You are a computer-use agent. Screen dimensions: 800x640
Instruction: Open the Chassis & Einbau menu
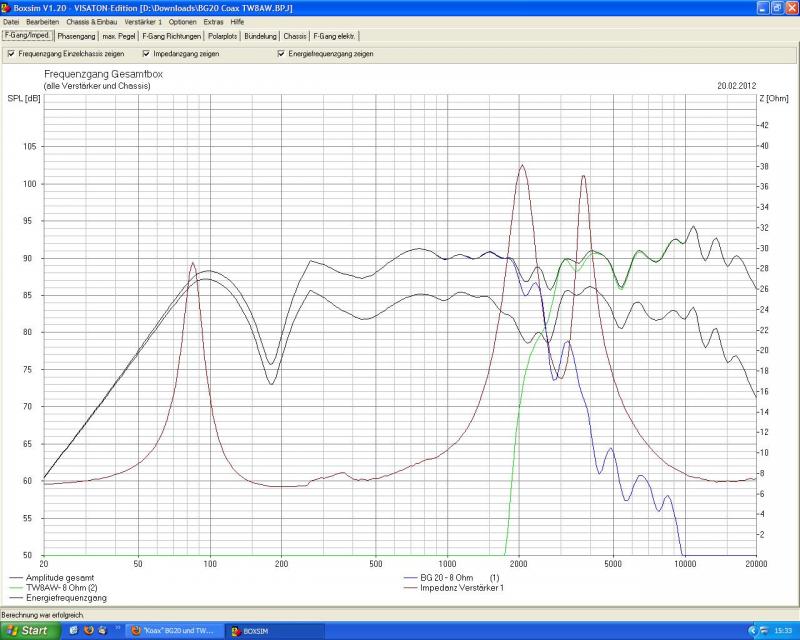click(93, 21)
